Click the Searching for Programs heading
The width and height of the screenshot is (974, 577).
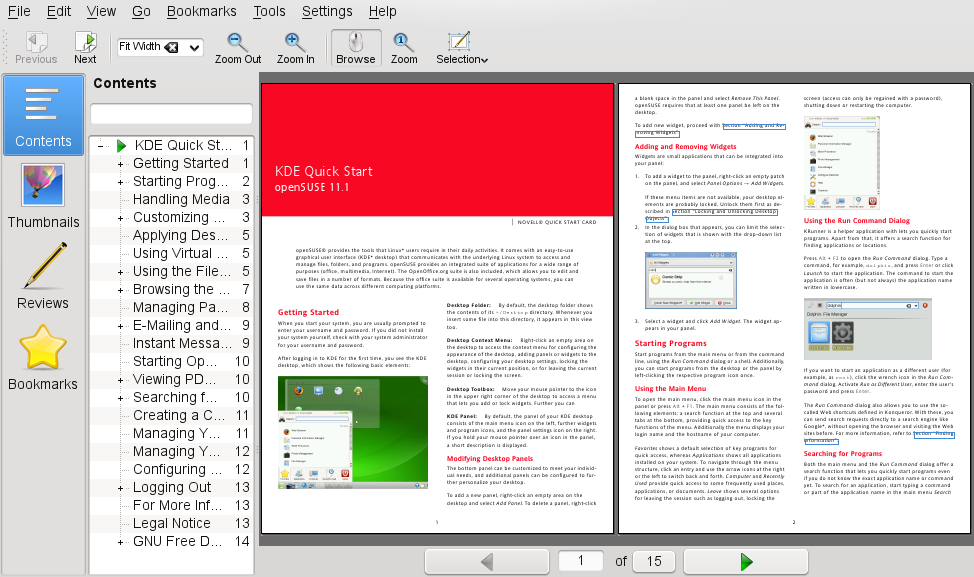click(x=842, y=453)
